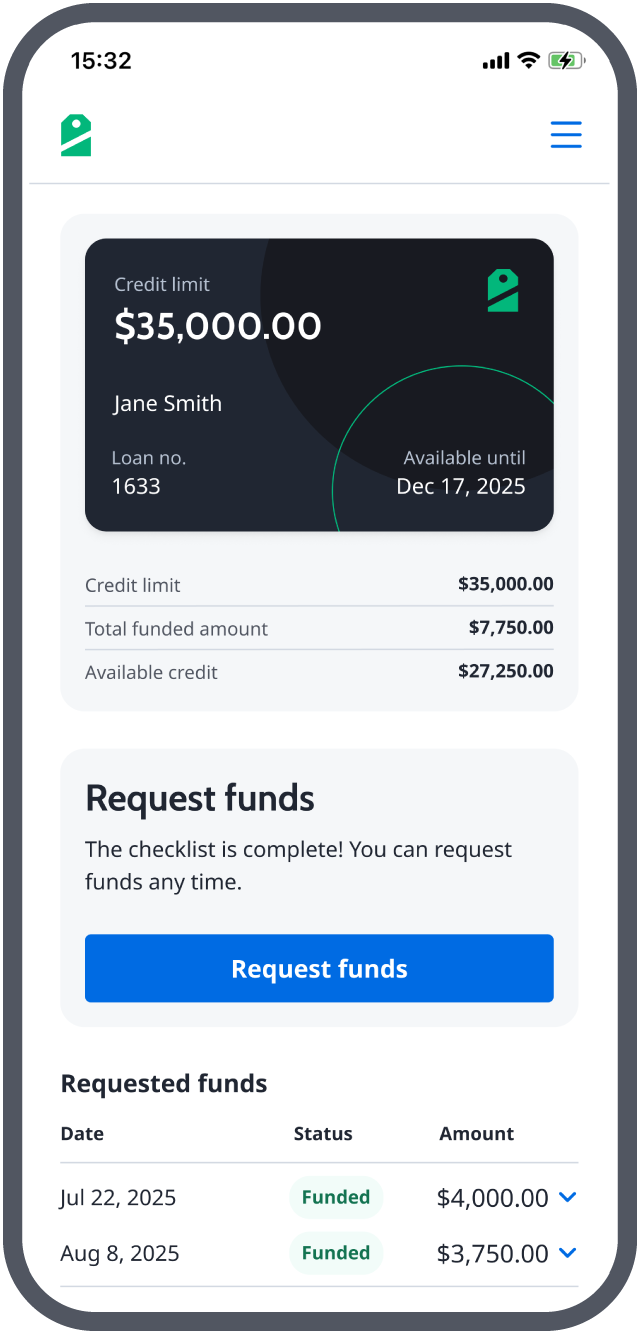Image resolution: width=640 pixels, height=1334 pixels.
Task: Tap the Total funded amount row
Action: point(319,628)
